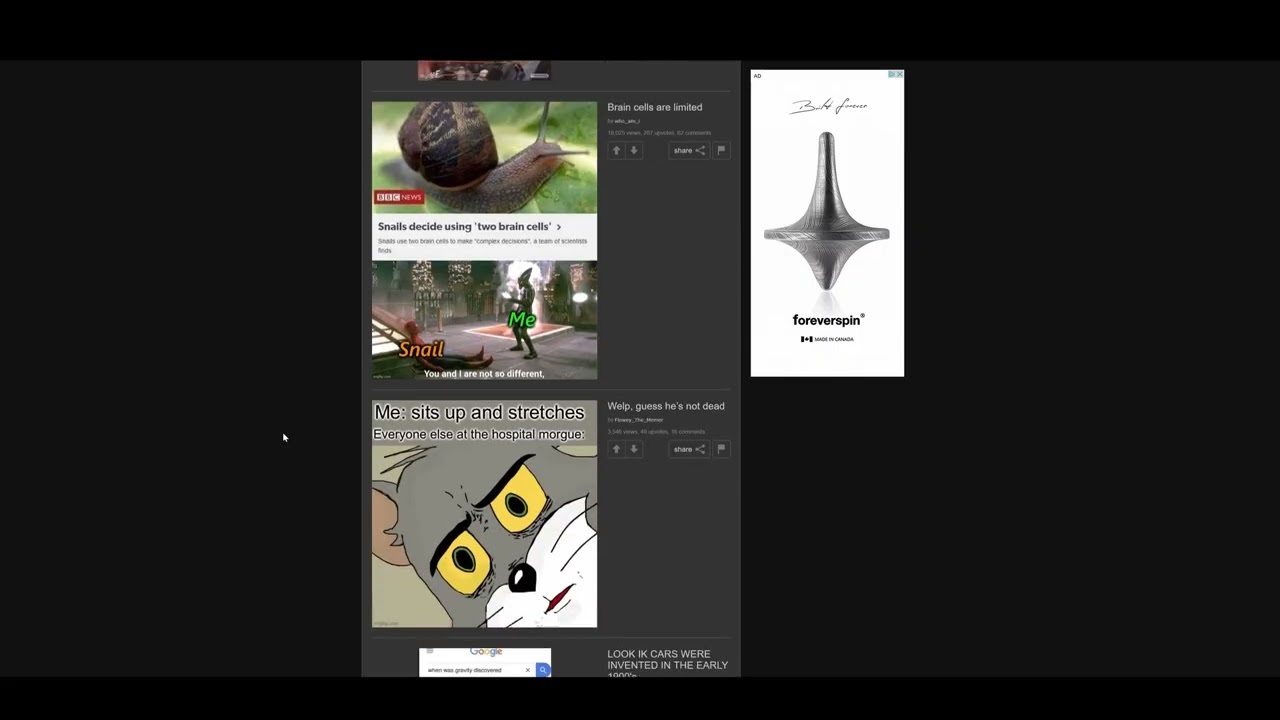Click the foreverspin spinning top advertisement
This screenshot has width=1280, height=720.
[827, 223]
